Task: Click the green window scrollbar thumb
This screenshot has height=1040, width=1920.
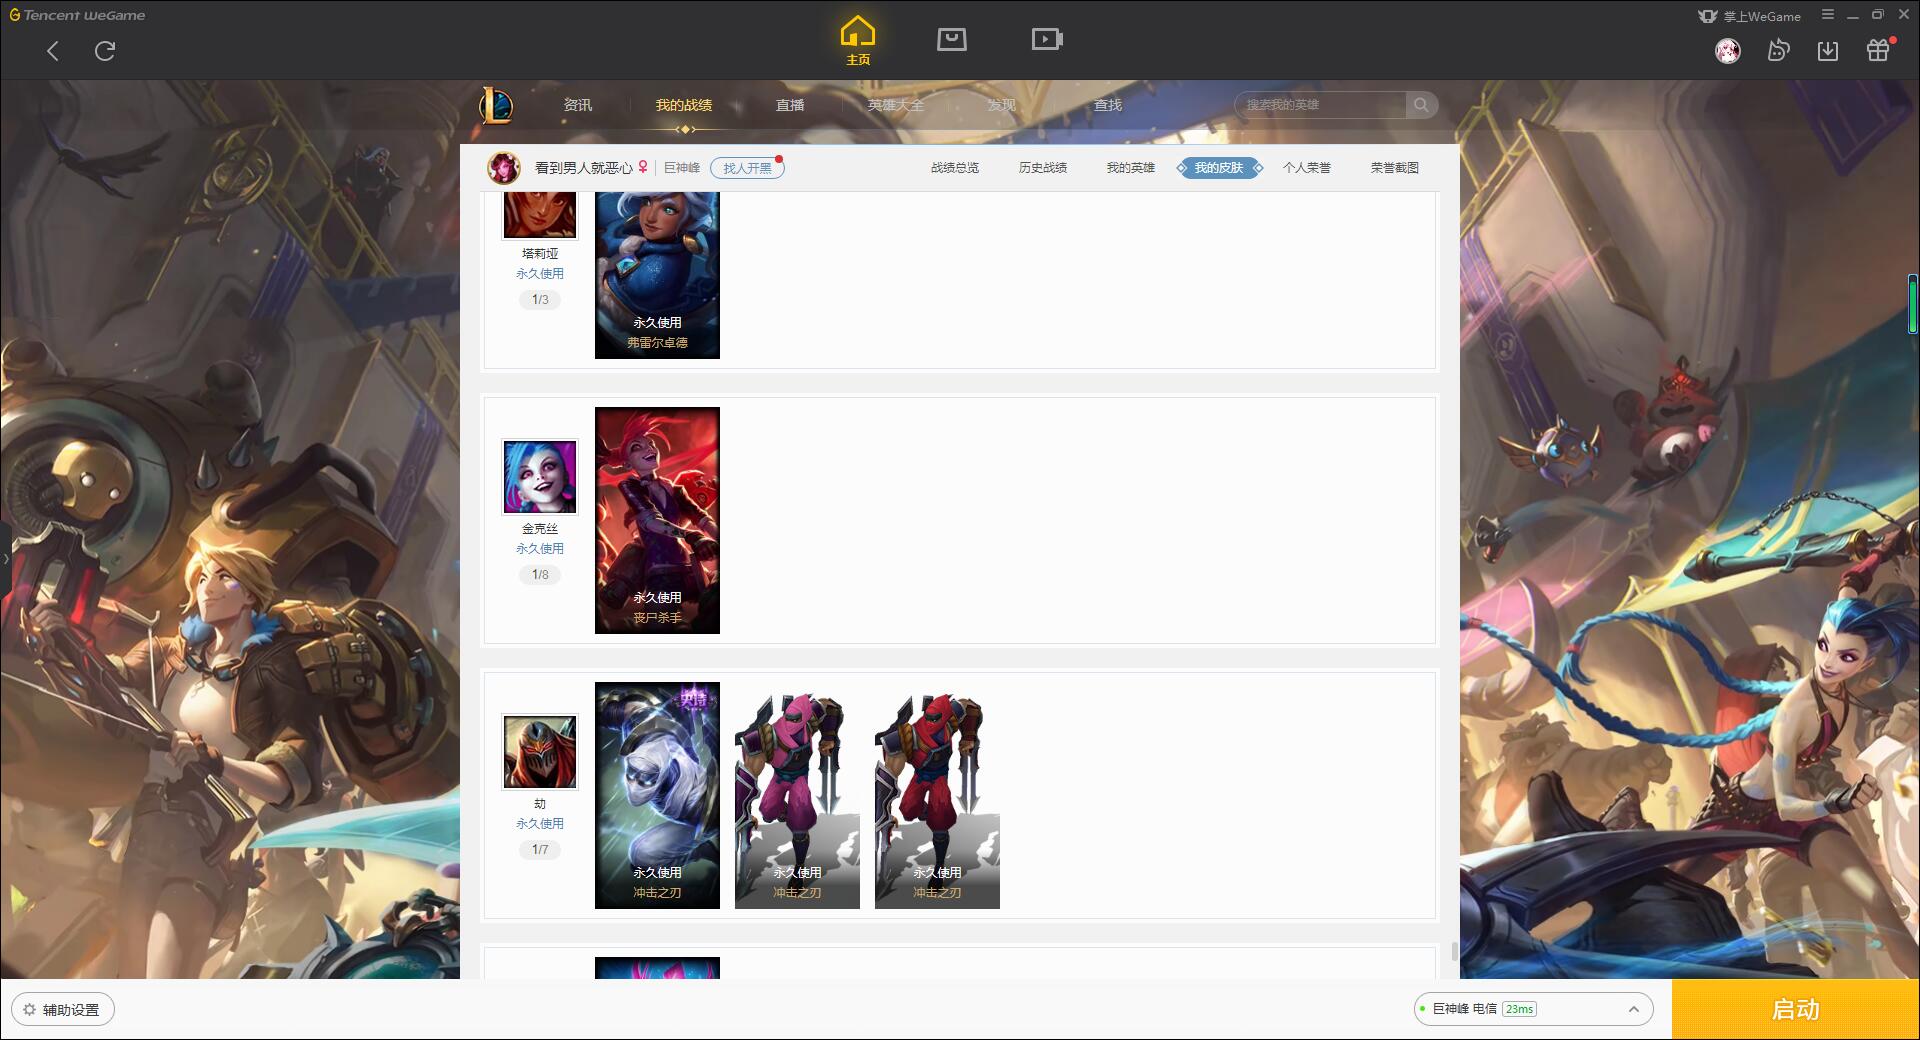Action: tap(1913, 305)
